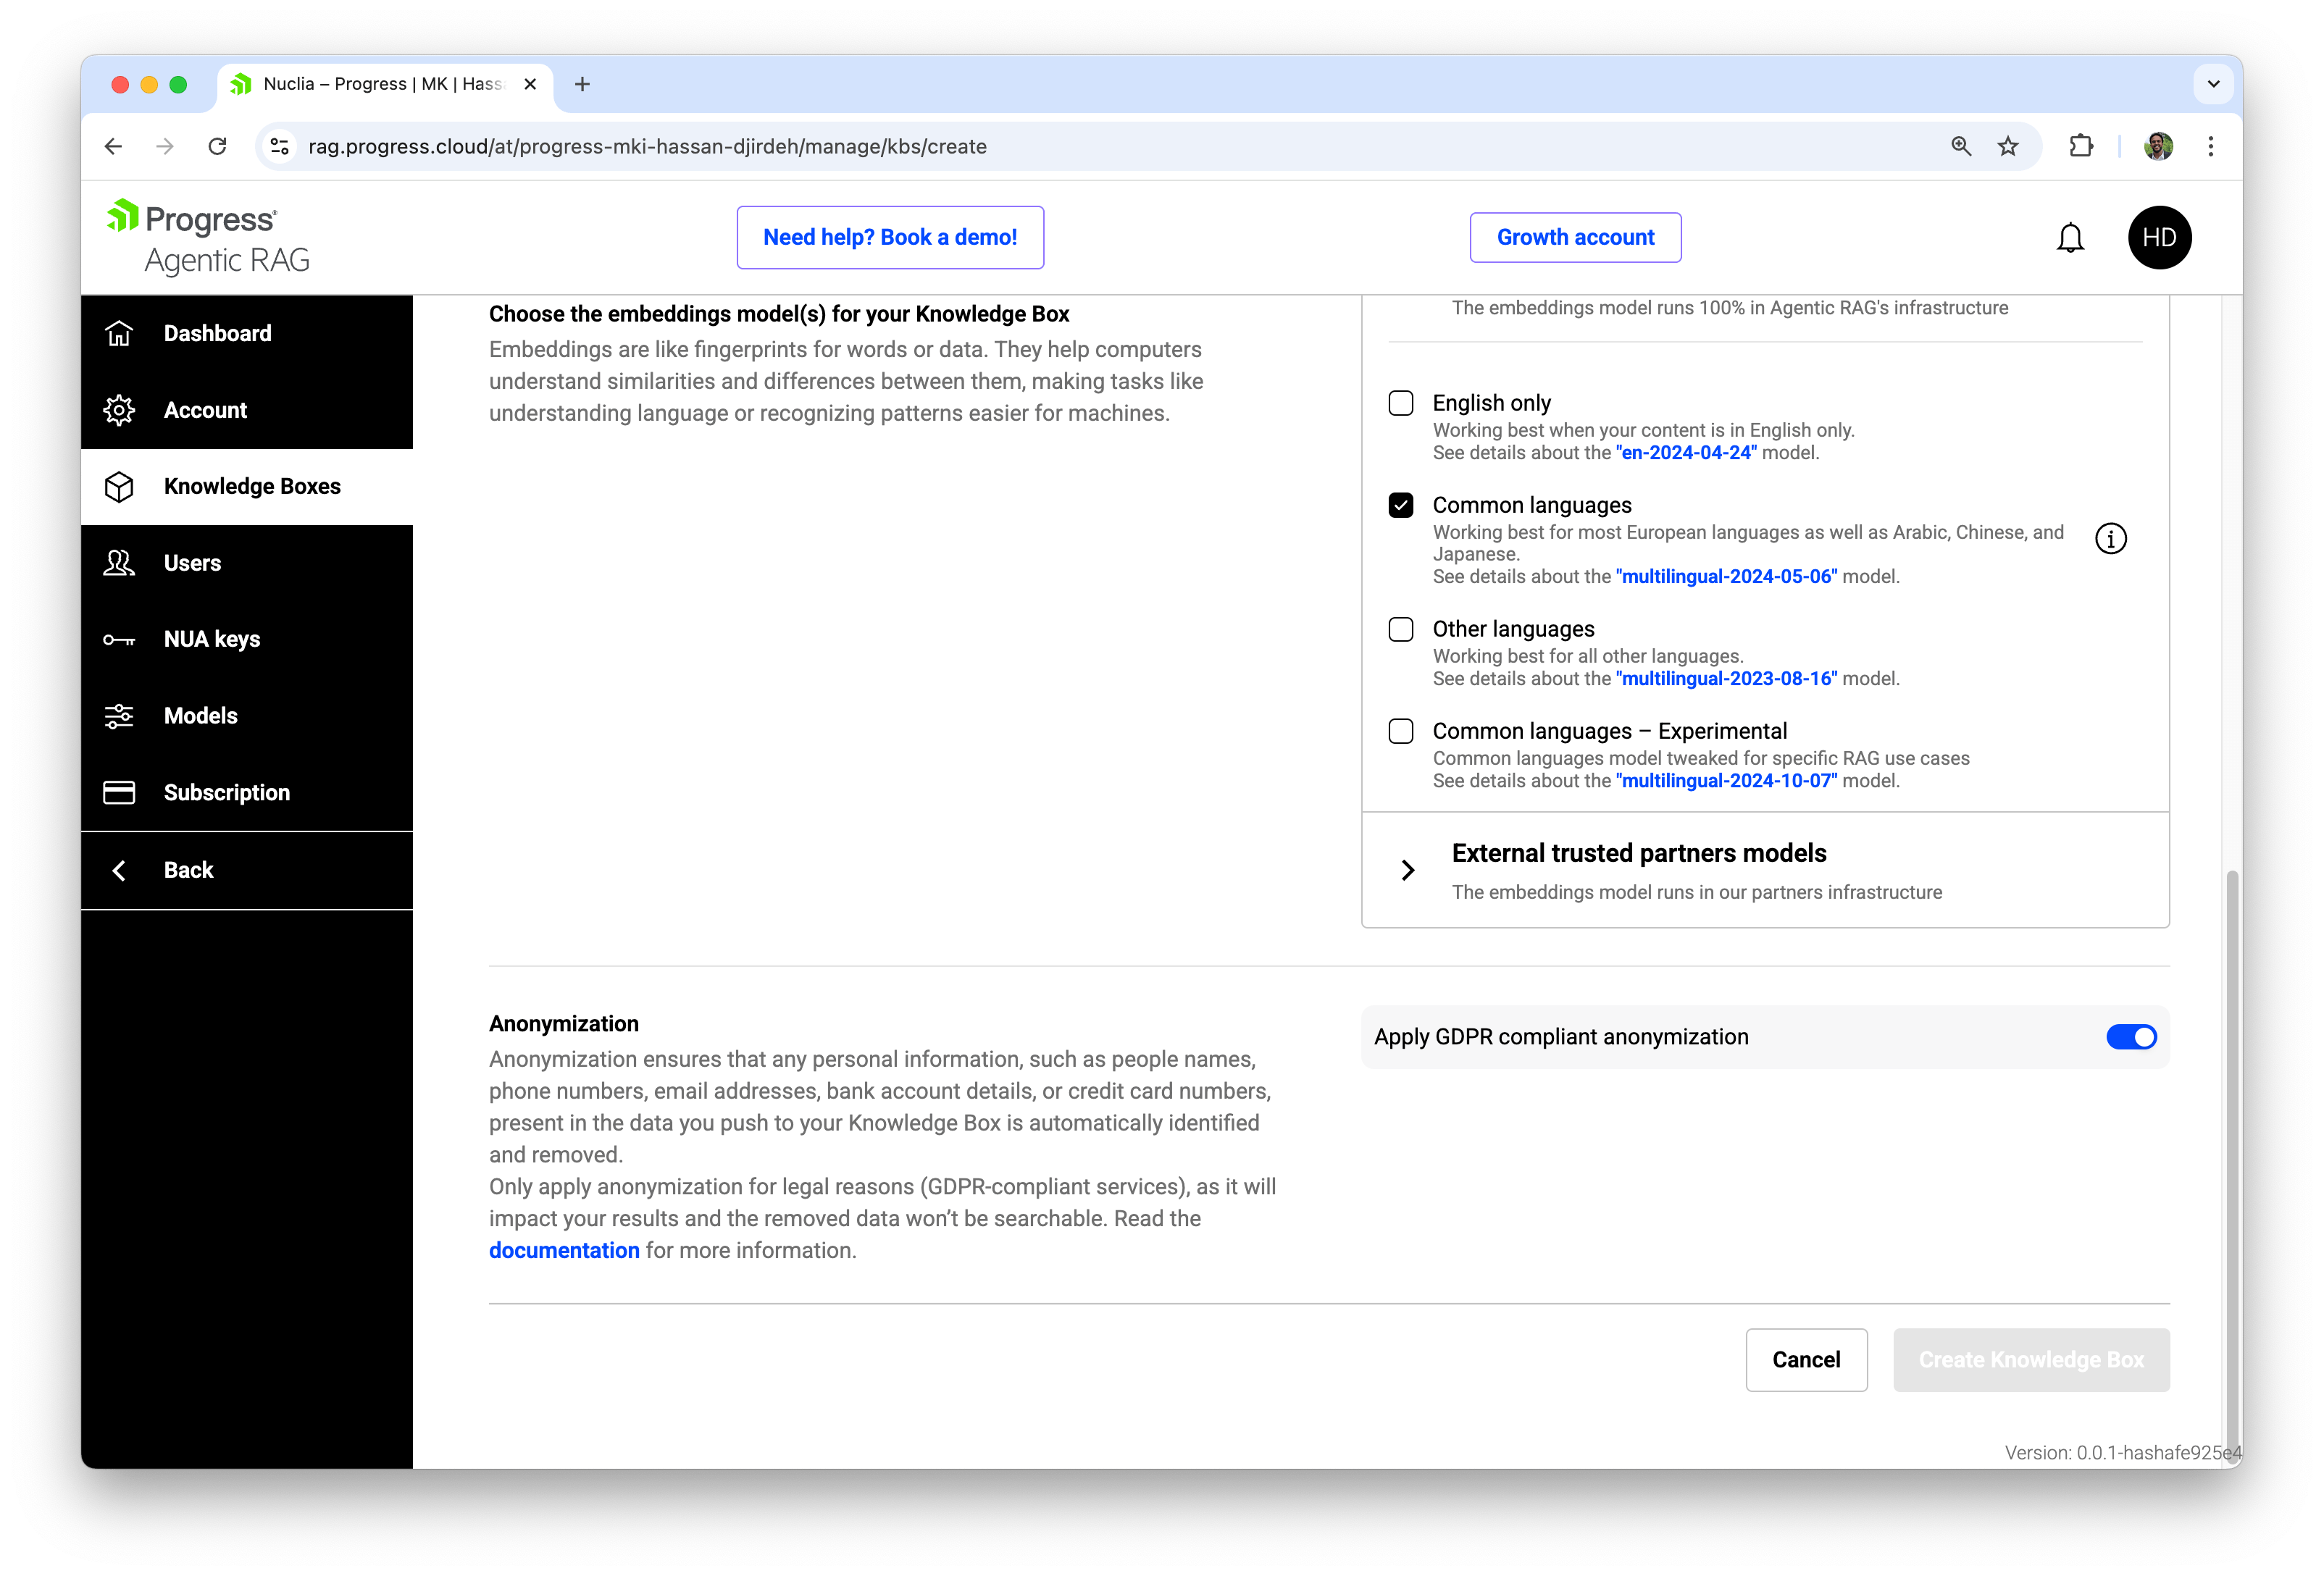
Task: Open notifications with the bell icon
Action: click(x=2070, y=237)
